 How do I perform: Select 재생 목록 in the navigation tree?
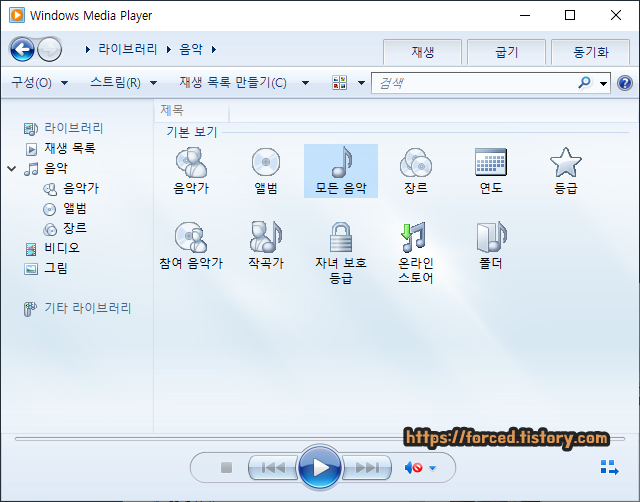coord(60,149)
